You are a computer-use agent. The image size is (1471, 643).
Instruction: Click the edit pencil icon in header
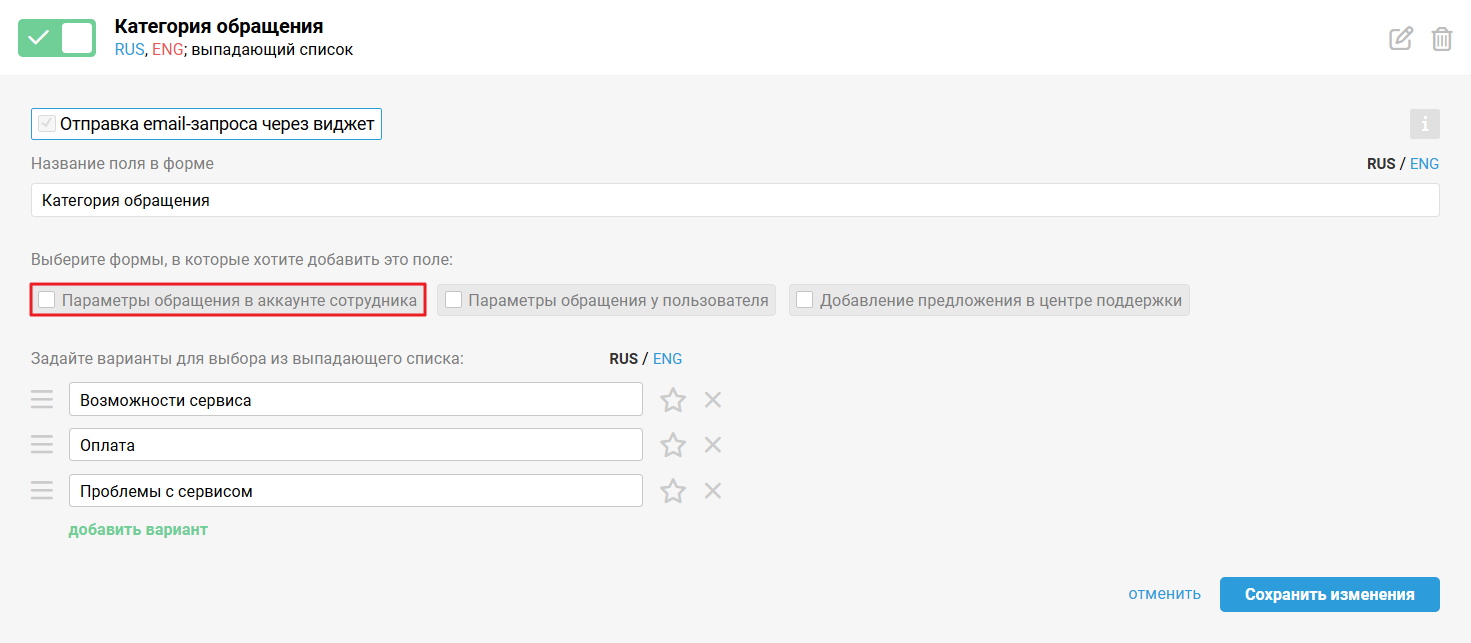(1401, 39)
